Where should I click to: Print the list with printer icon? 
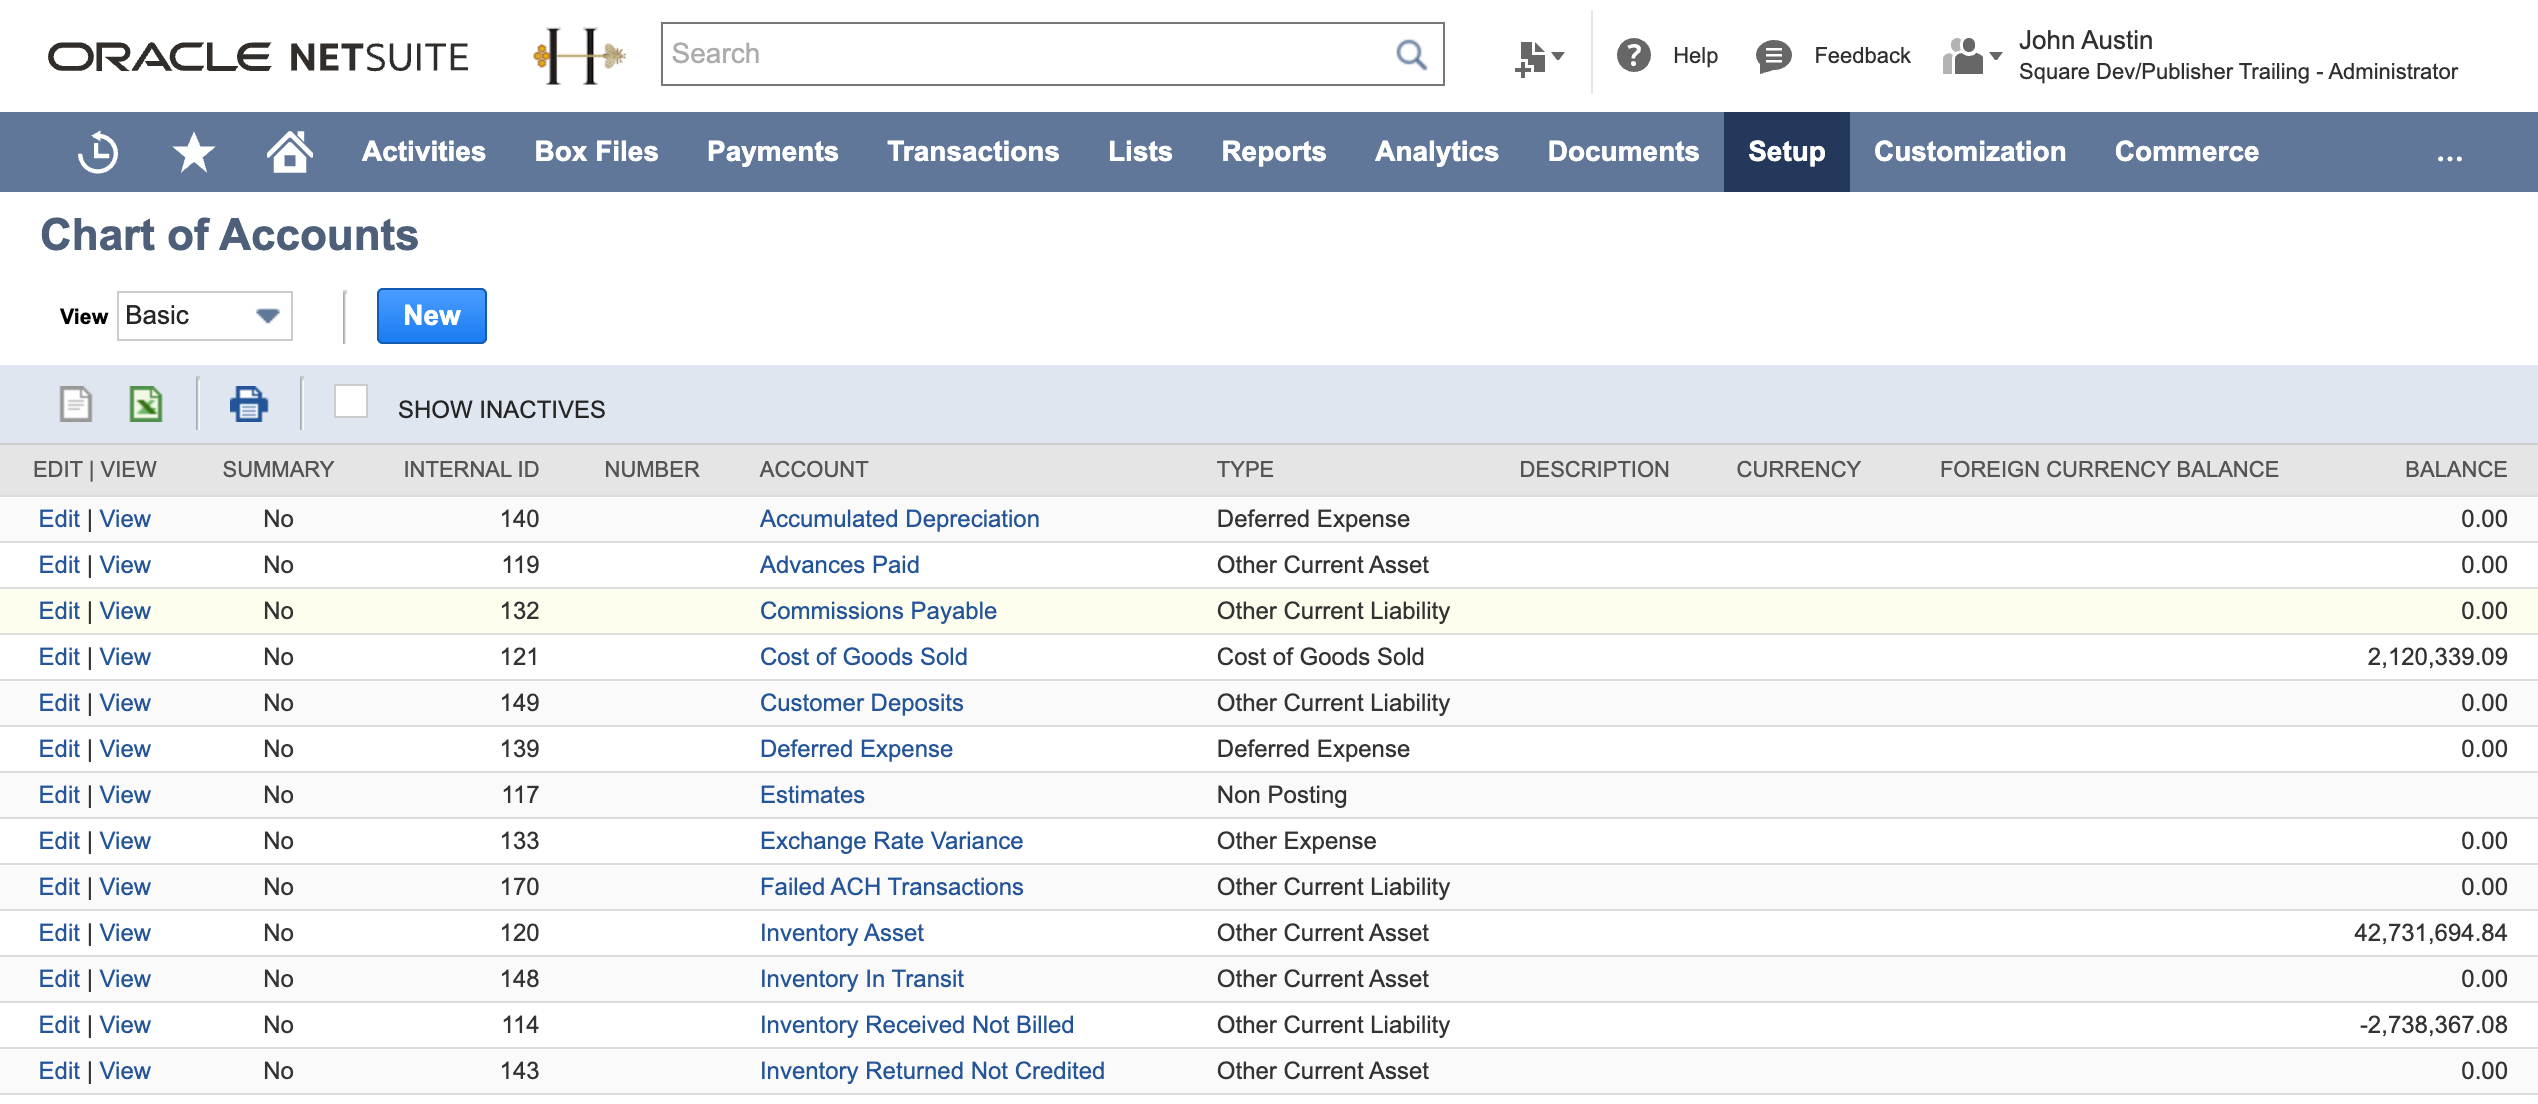[x=248, y=405]
